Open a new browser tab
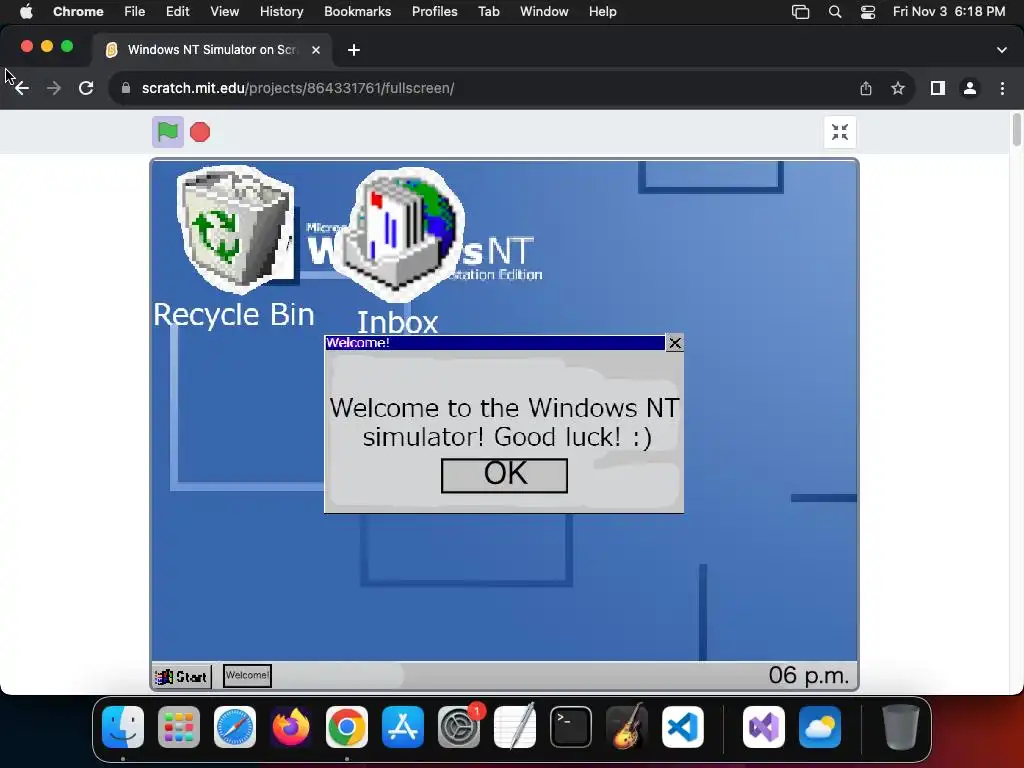This screenshot has width=1024, height=768. click(x=354, y=50)
